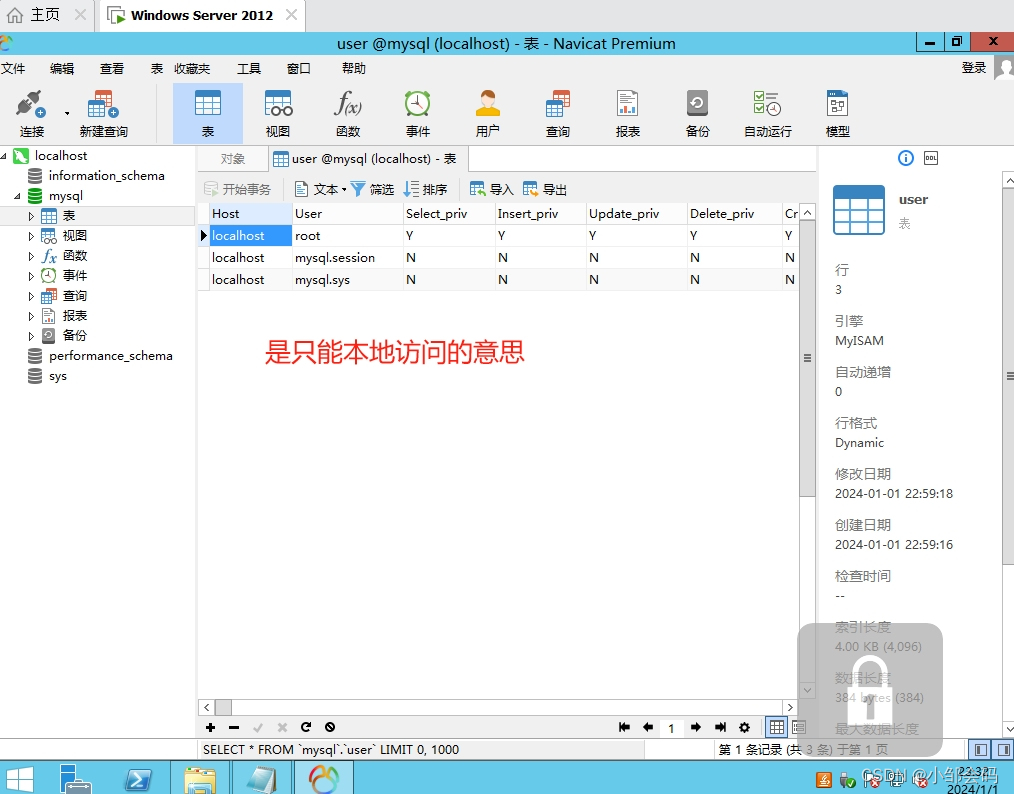Screen dimensions: 1014x794
Task: Go to the previous page arrow
Action: (648, 727)
